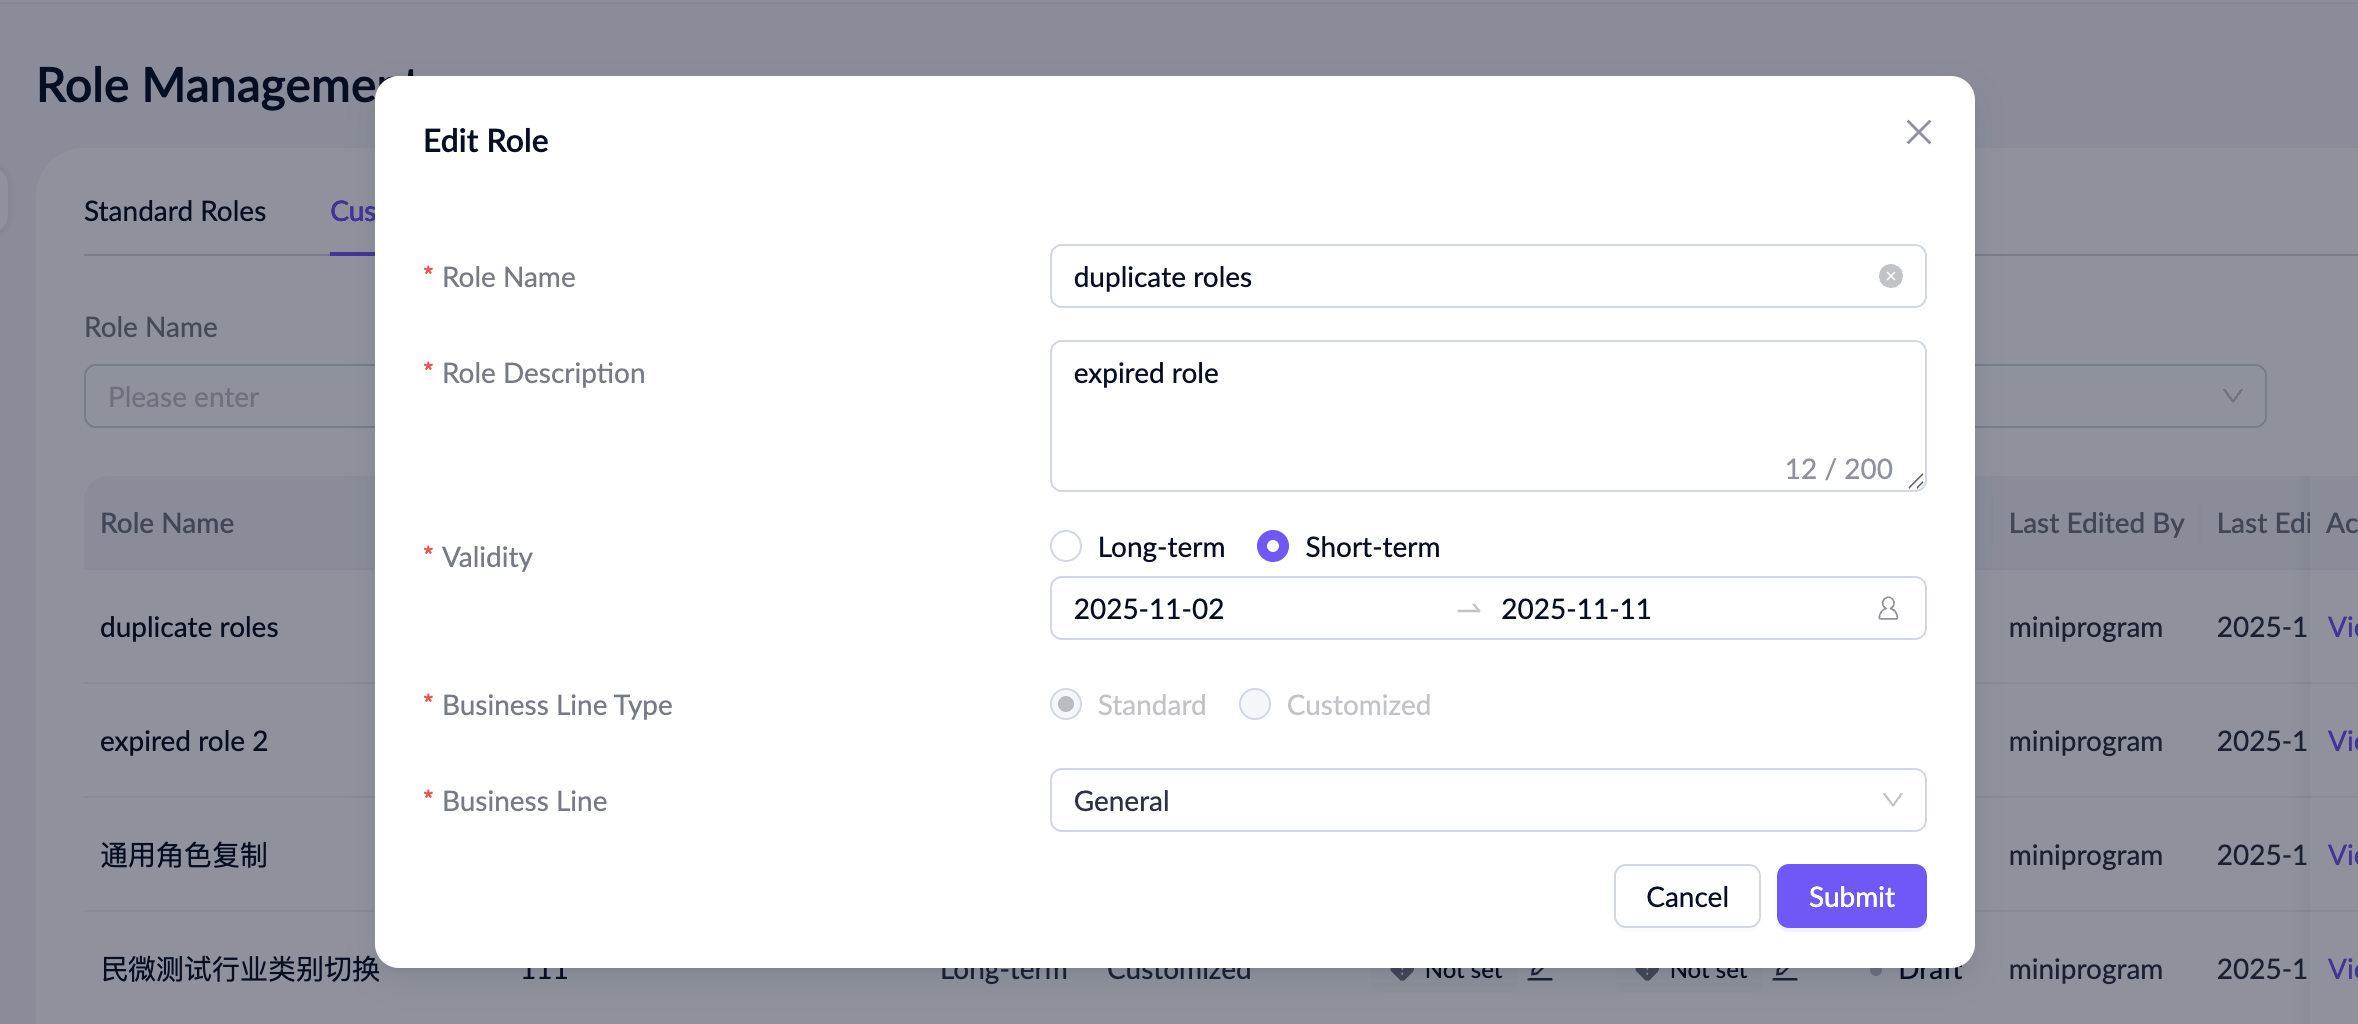Click the Role Description resize handle

(x=1915, y=481)
